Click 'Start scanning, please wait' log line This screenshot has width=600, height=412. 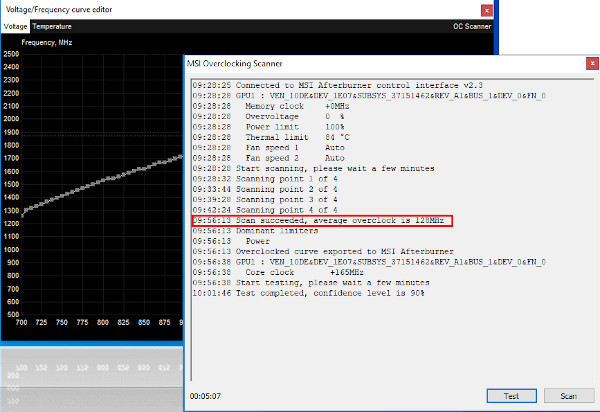313,168
